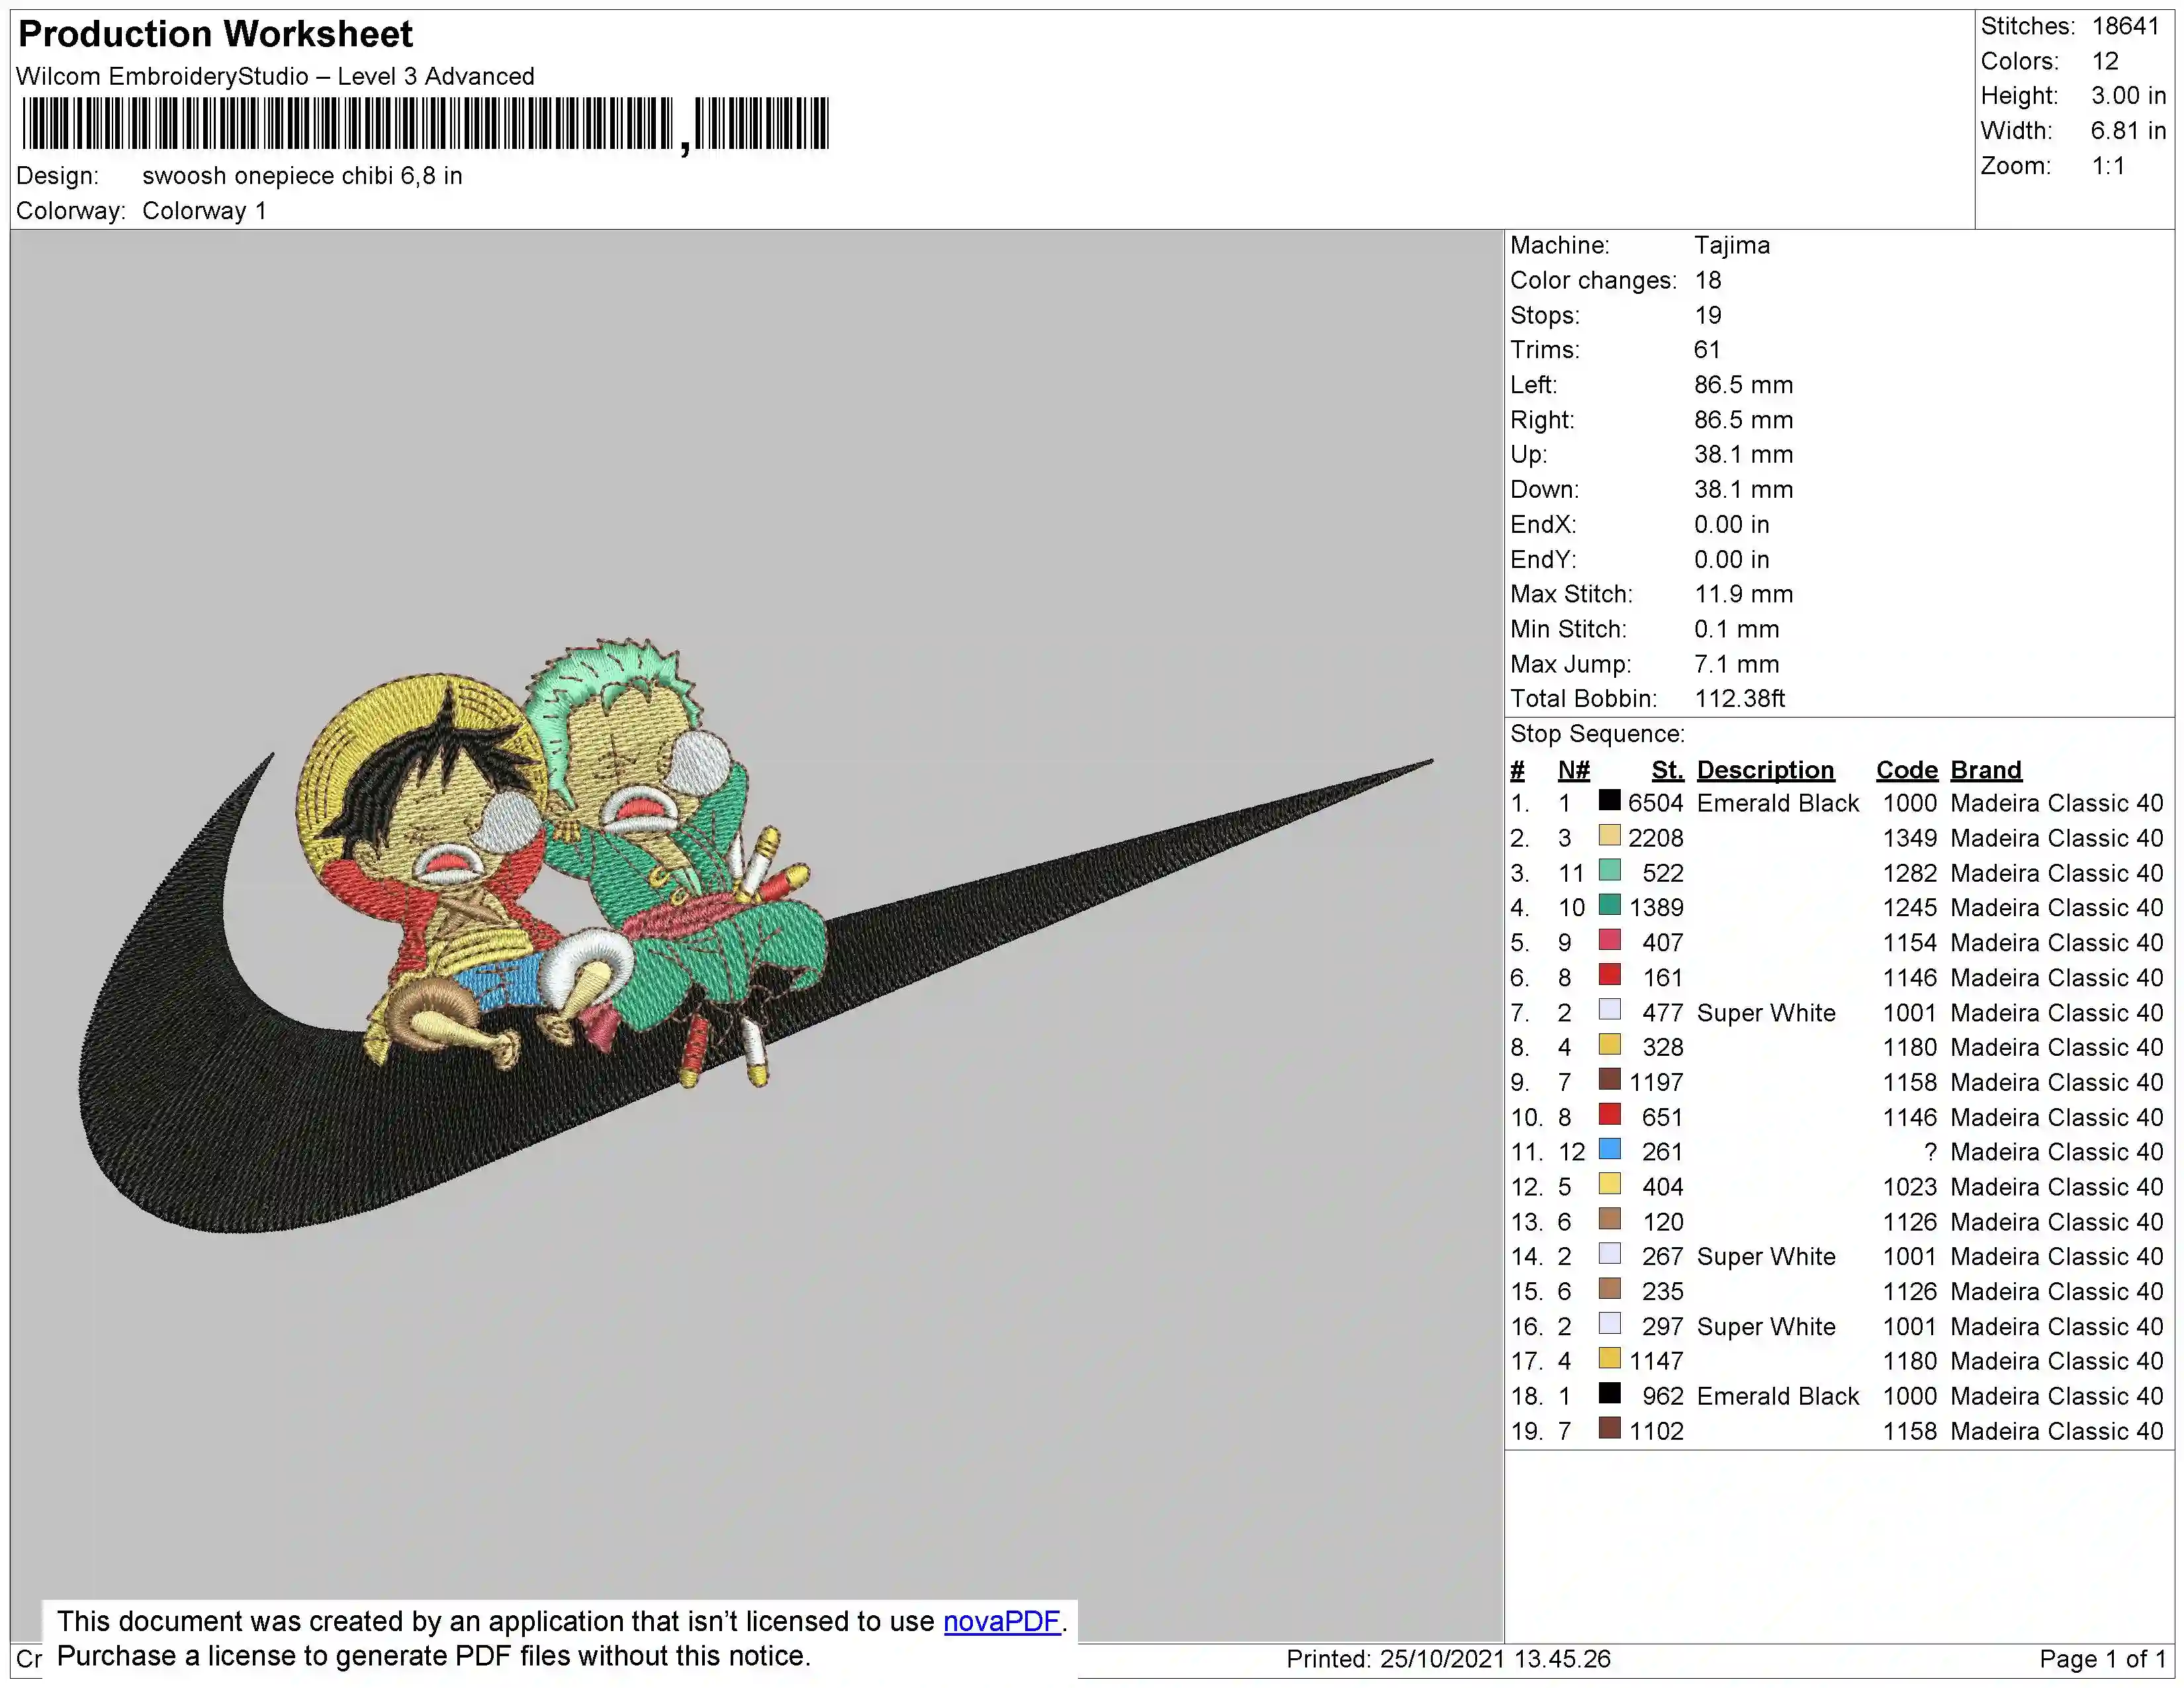This screenshot has height=1688, width=2184.
Task: Click the N# column header
Action: pyautogui.click(x=1573, y=770)
